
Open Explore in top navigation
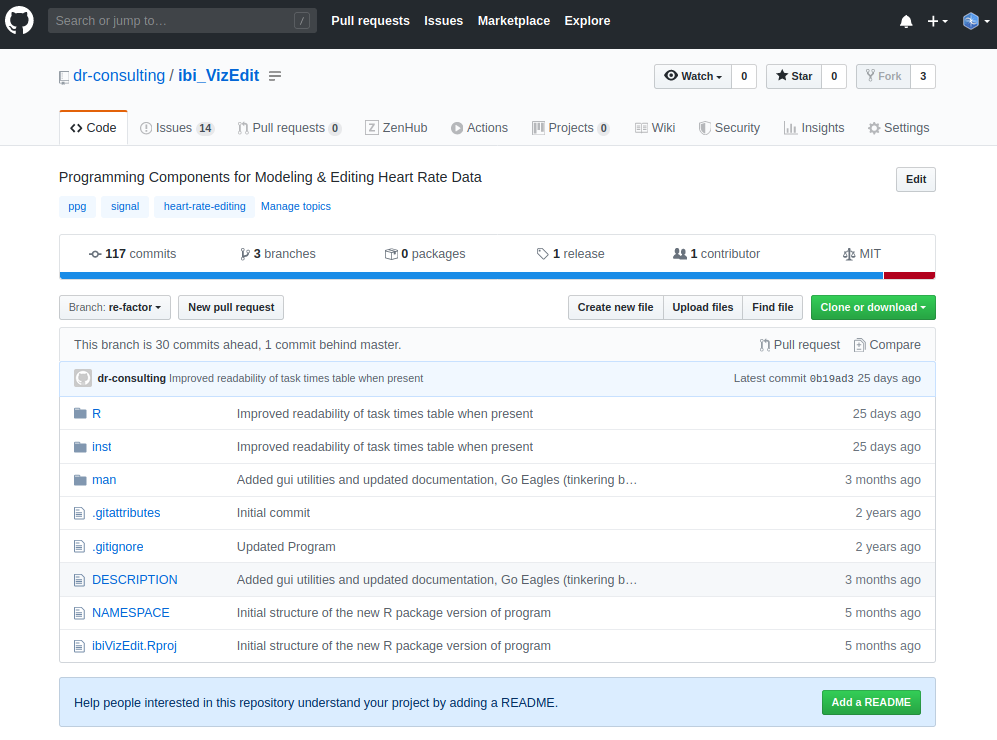click(587, 21)
